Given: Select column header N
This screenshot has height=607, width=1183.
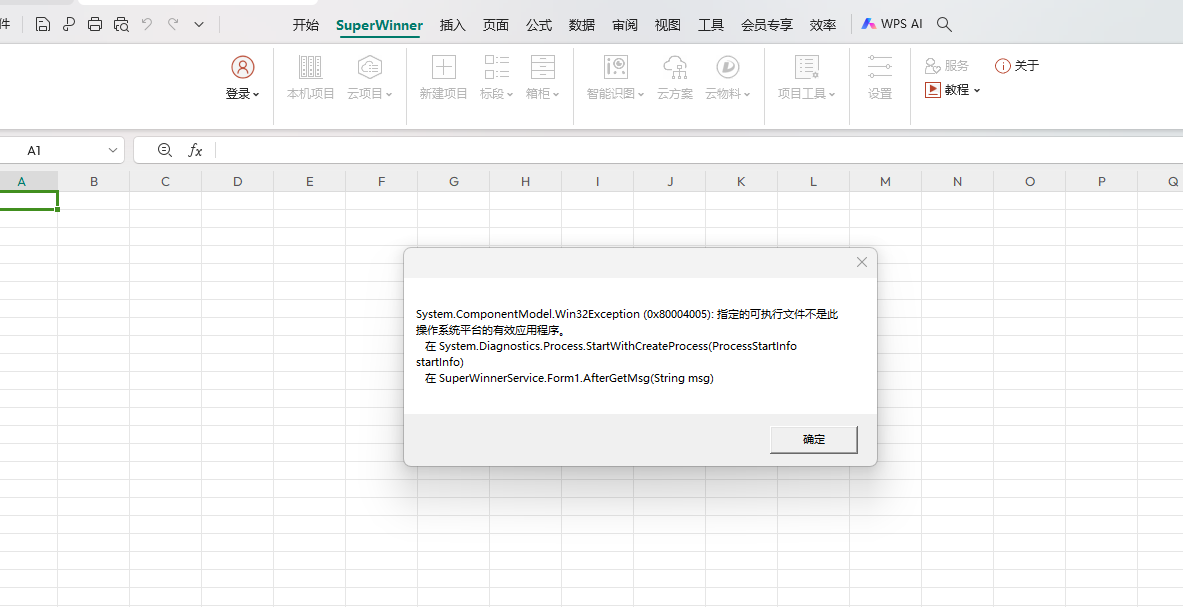Looking at the screenshot, I should pyautogui.click(x=957, y=181).
